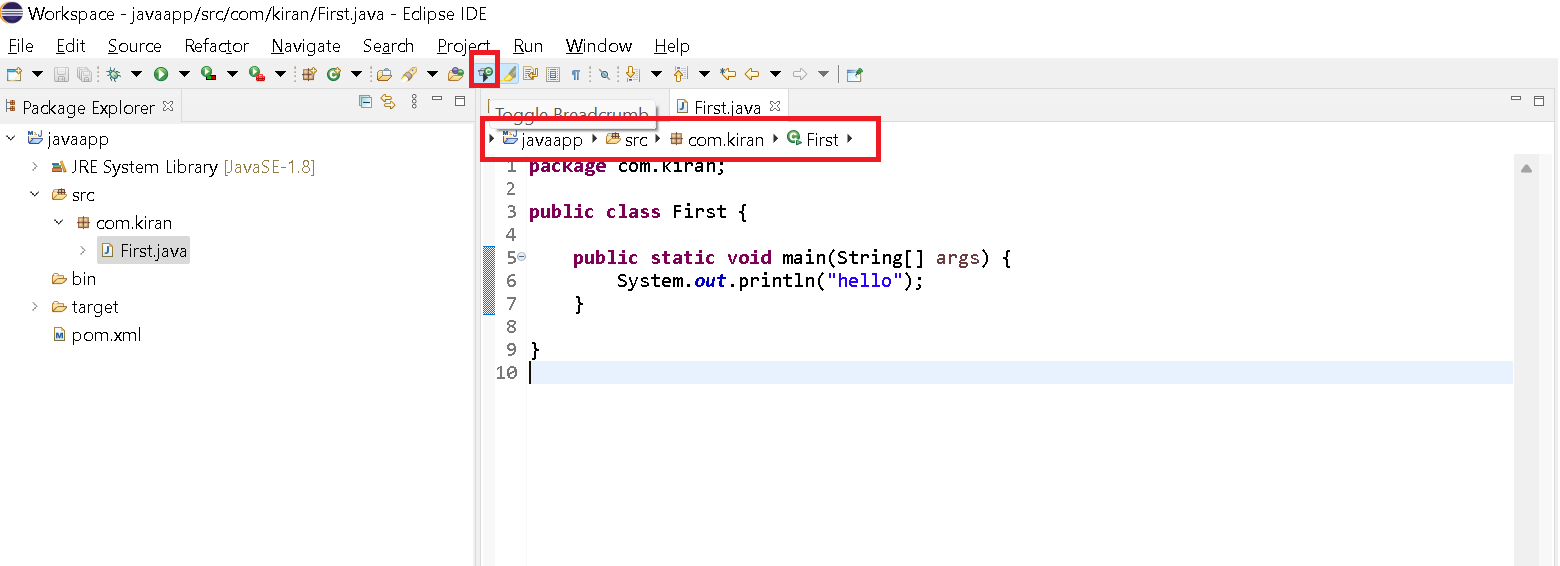Toggle code folding at line 5

pyautogui.click(x=521, y=257)
